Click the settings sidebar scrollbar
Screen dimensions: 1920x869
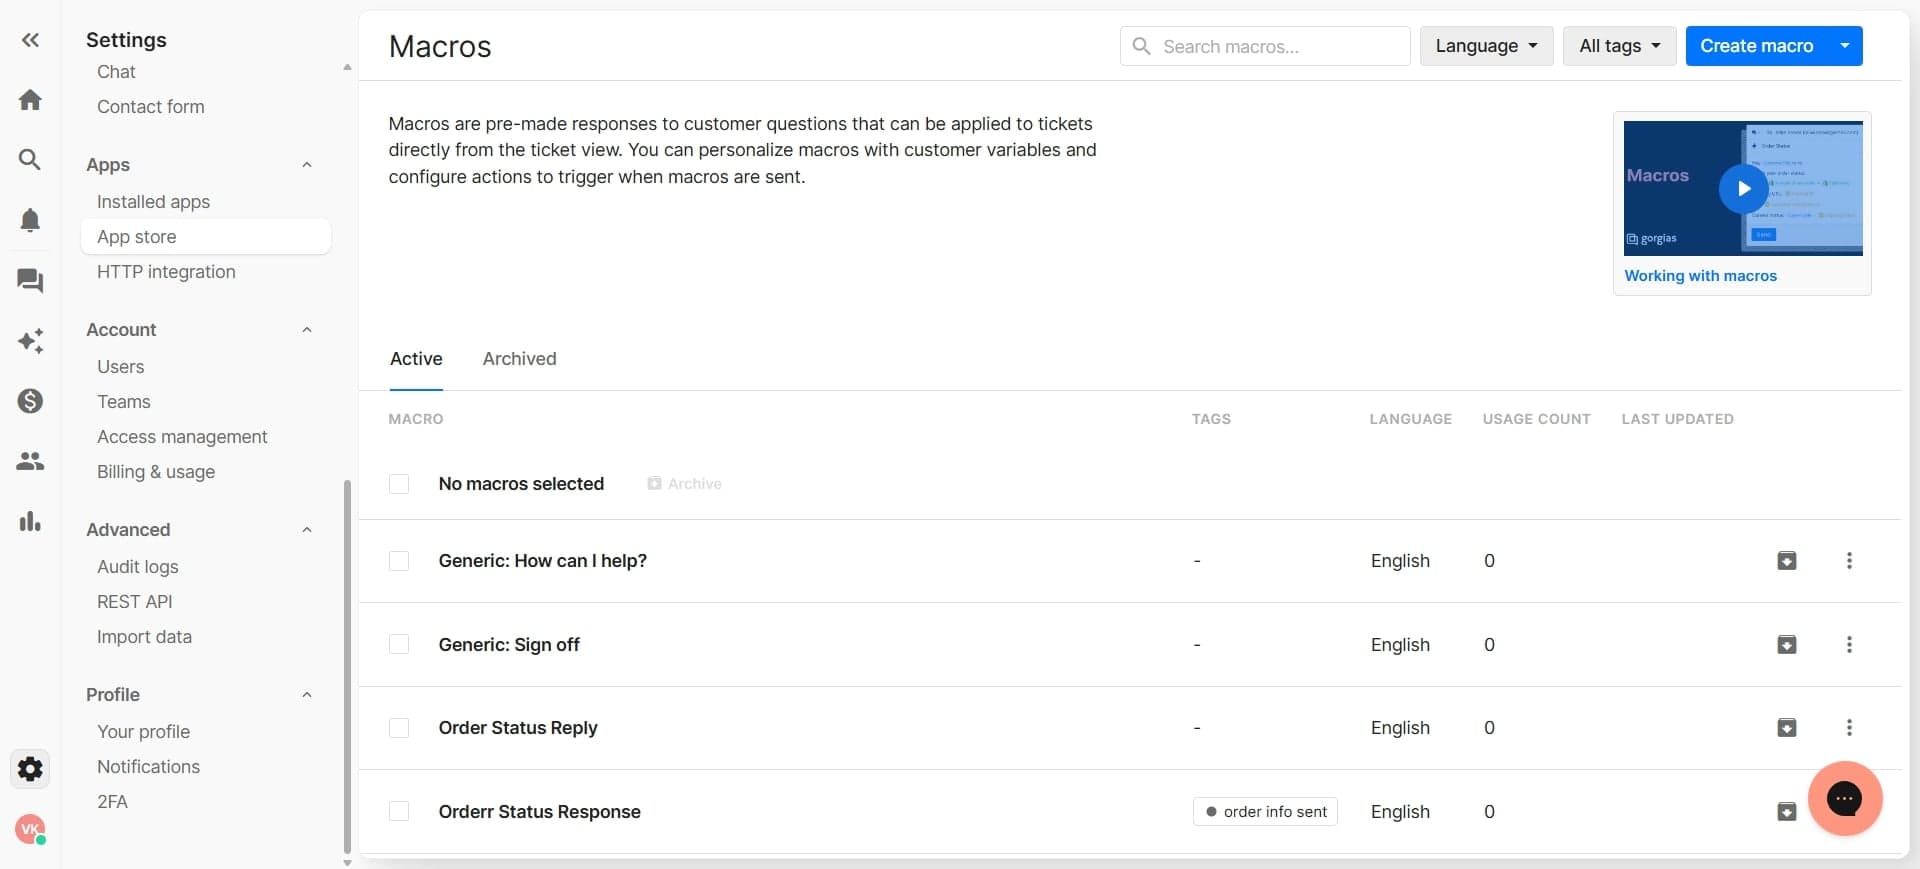(347, 665)
